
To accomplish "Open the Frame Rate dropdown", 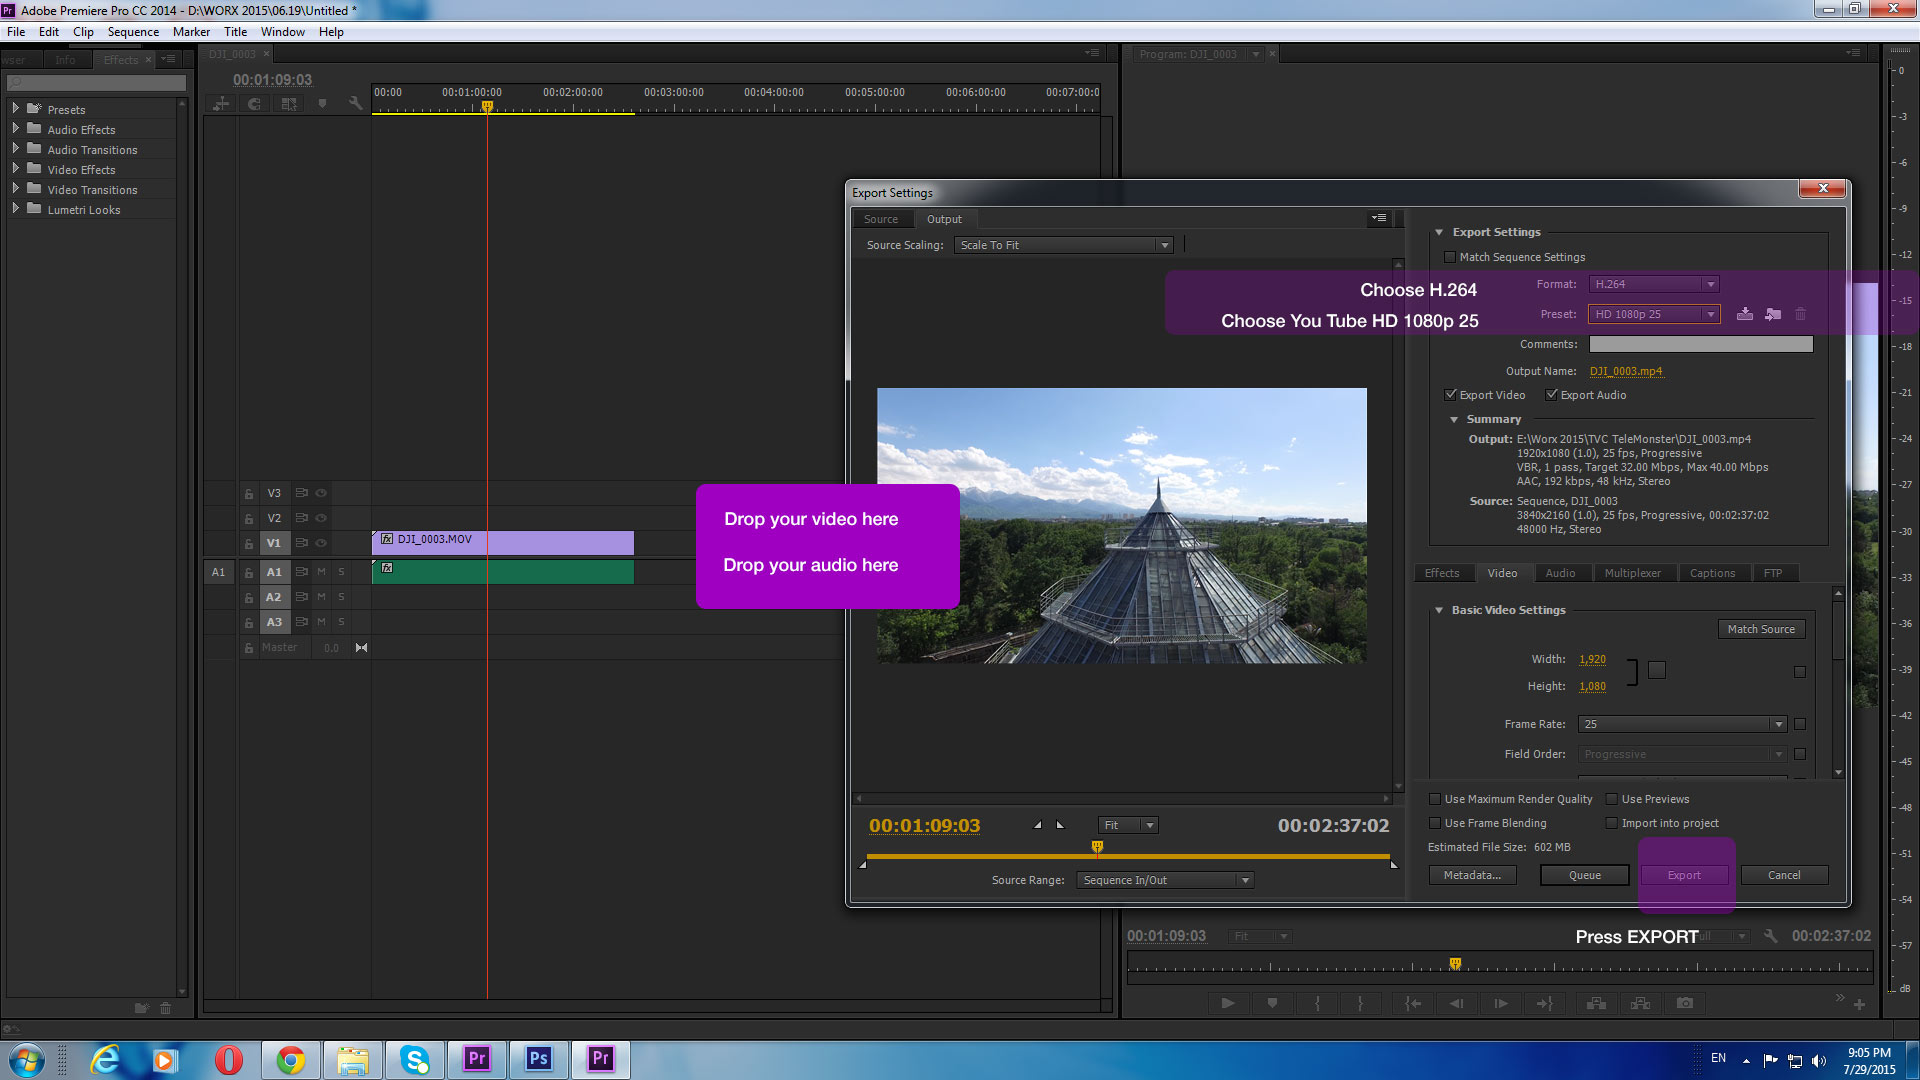I will (x=1682, y=724).
